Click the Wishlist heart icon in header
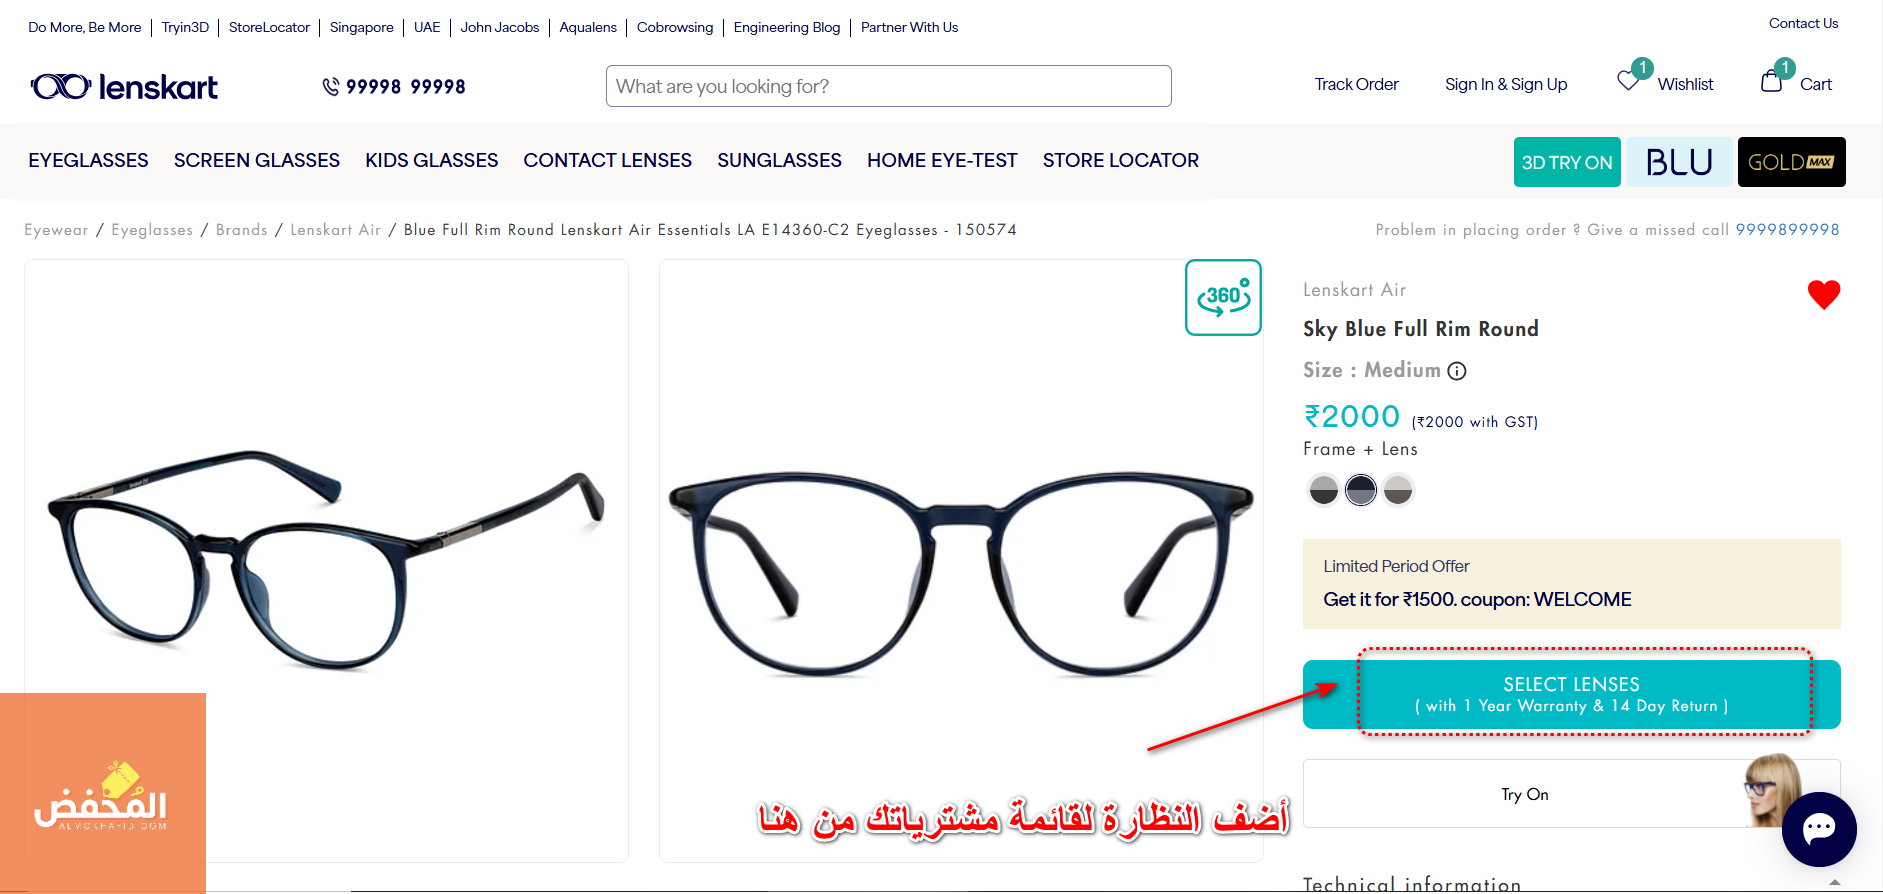The width and height of the screenshot is (1883, 894). [1628, 81]
